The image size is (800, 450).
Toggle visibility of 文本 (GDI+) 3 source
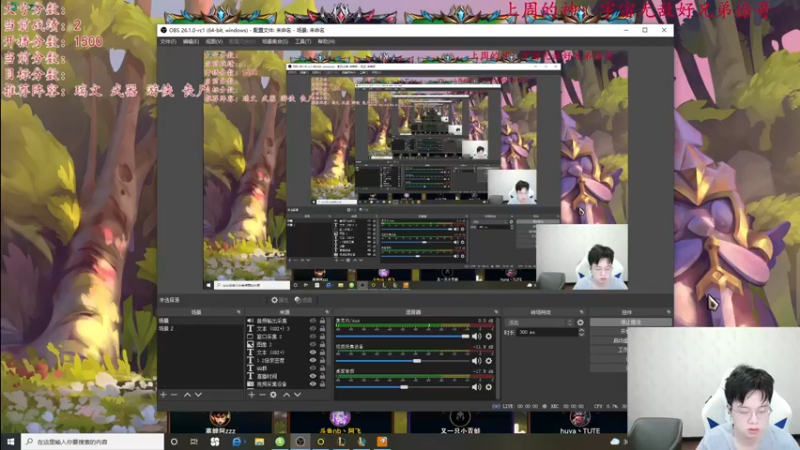[313, 329]
